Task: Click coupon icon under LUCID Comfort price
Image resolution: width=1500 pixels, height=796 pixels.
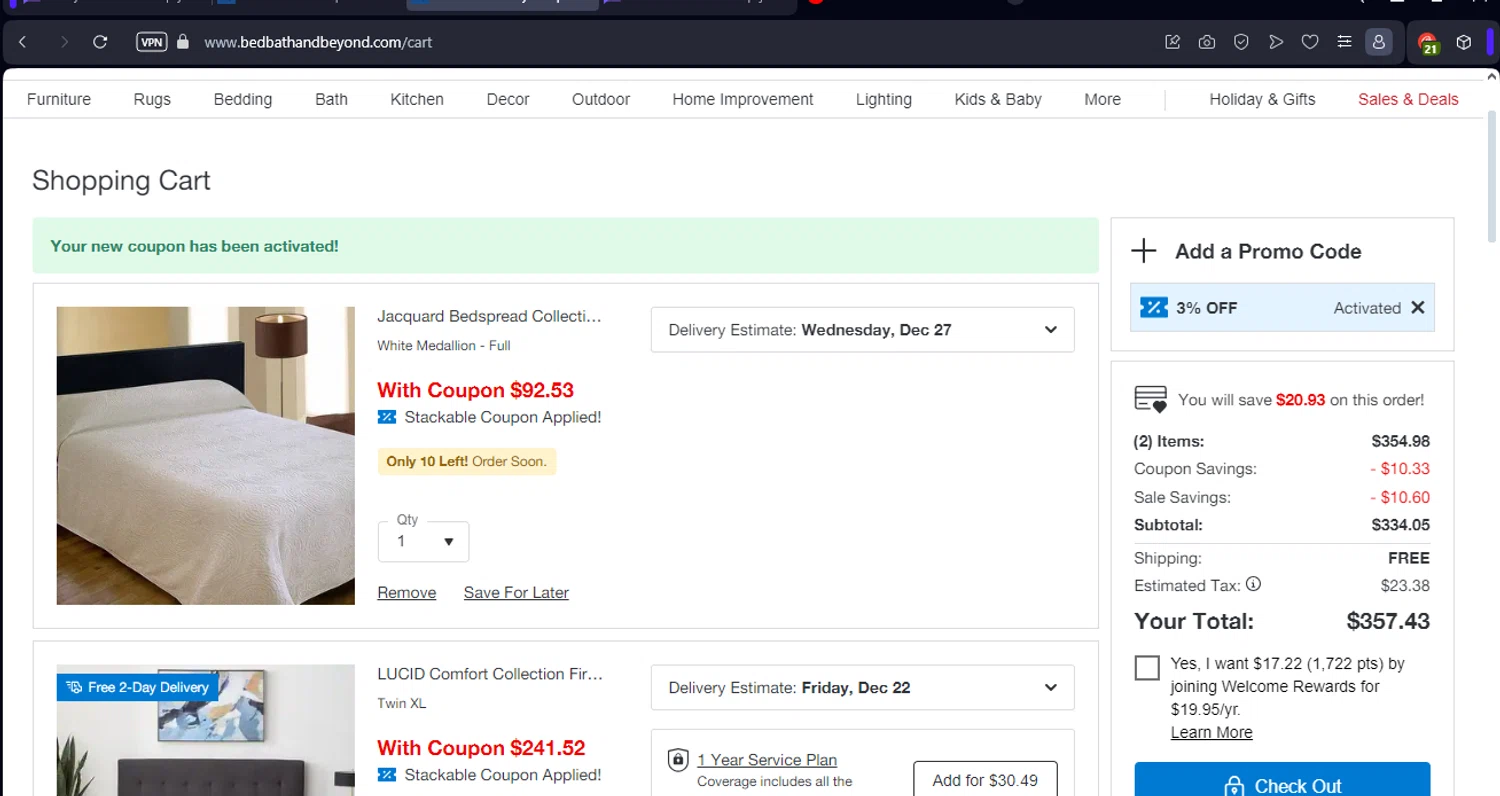Action: coord(387,775)
